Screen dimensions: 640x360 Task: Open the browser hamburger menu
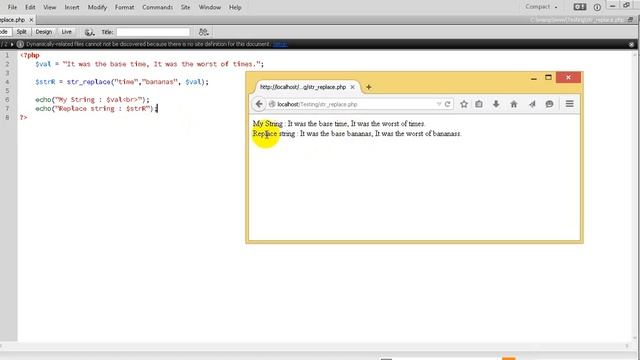pyautogui.click(x=570, y=104)
